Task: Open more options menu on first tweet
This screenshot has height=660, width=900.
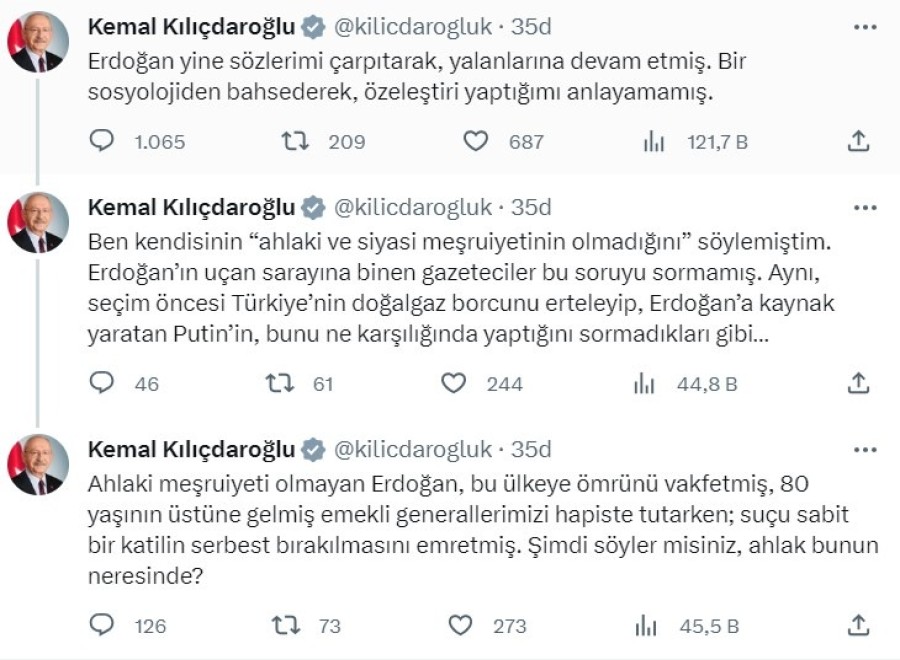Action: tap(864, 27)
